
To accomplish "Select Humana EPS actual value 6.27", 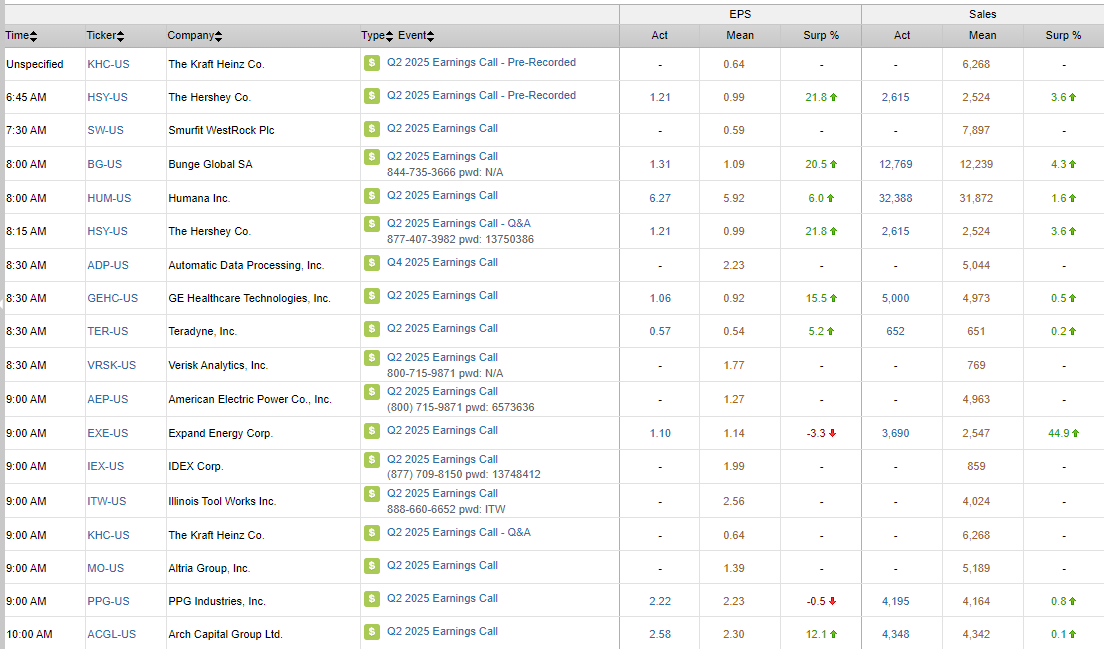I will click(x=660, y=198).
